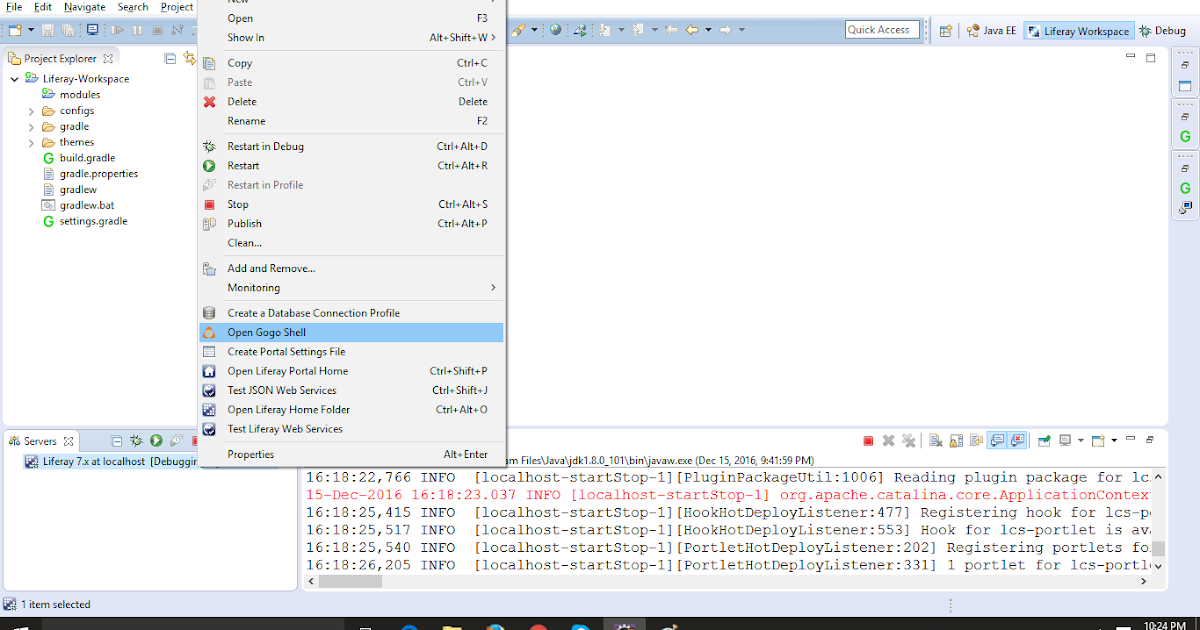
Task: Select the Debug server icon in Servers toolbar
Action: 136,440
